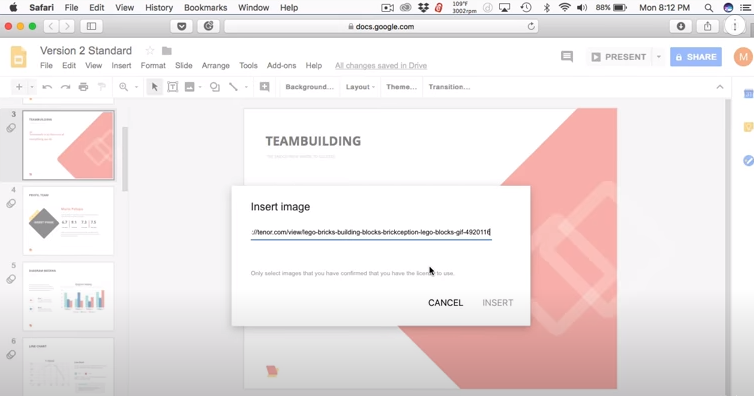Select slide 5 bar chart thumbnail
This screenshot has height=396, width=754.
[68, 297]
